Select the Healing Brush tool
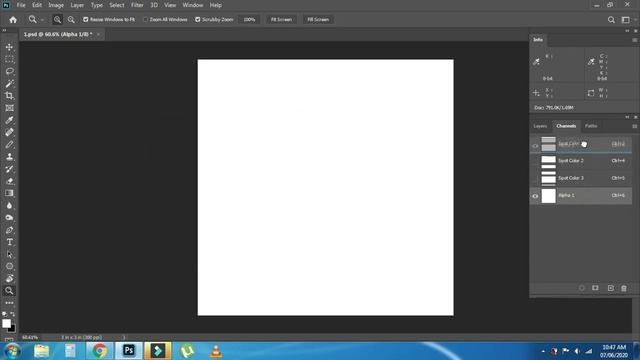 click(x=9, y=132)
